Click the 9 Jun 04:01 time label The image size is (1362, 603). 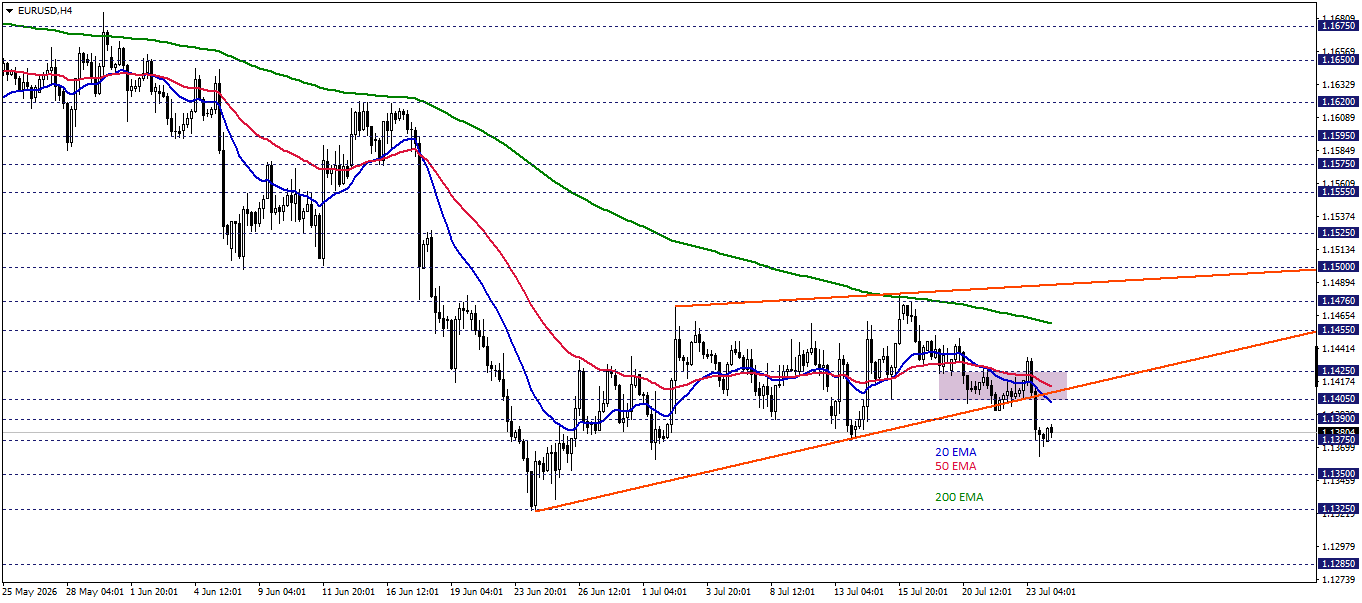pyautogui.click(x=281, y=592)
